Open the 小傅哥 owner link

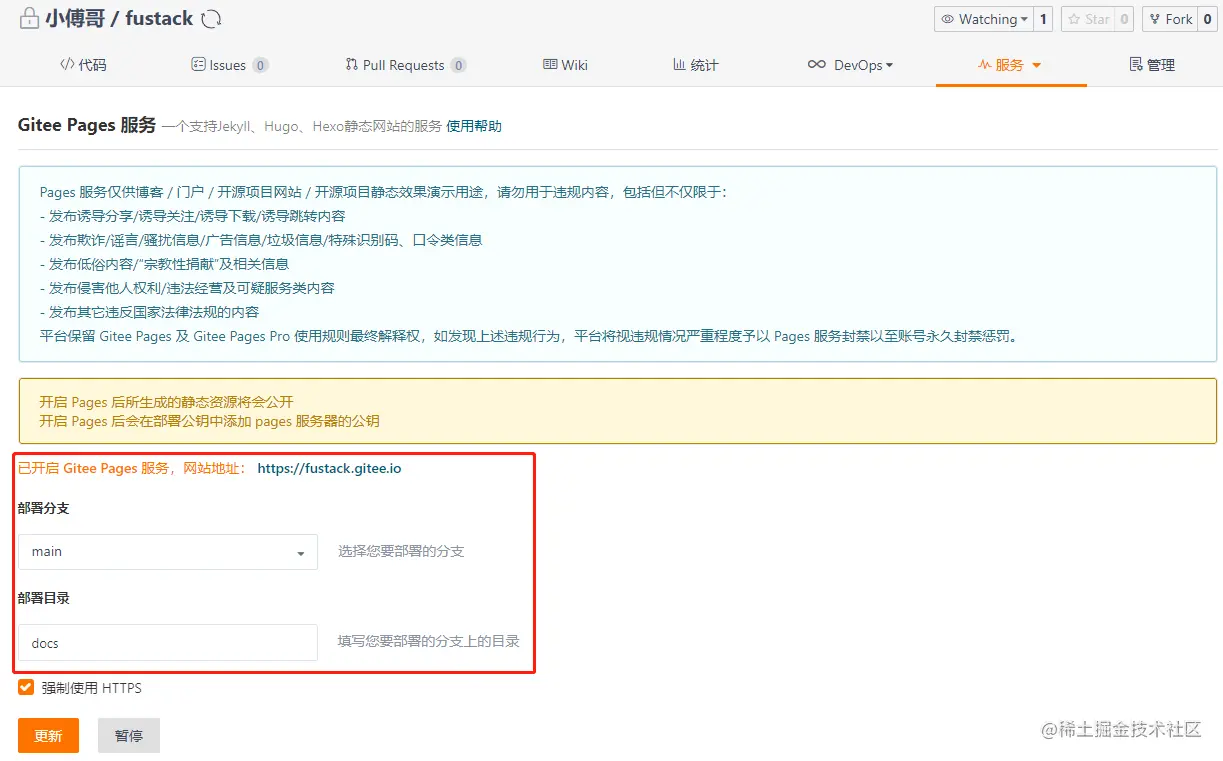(x=75, y=19)
